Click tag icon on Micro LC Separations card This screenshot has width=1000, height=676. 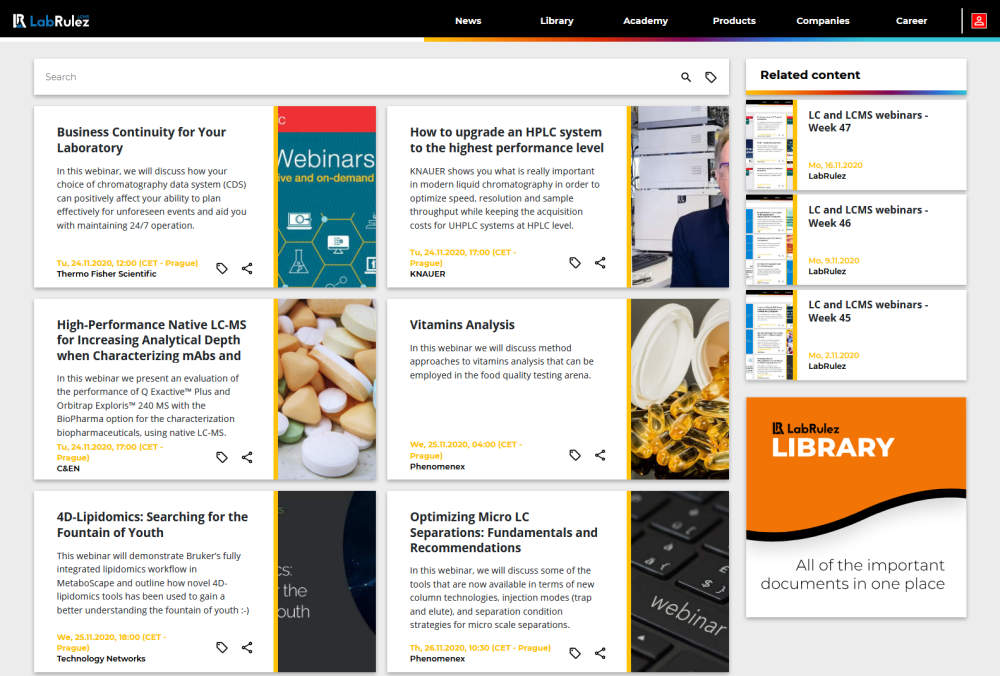(x=575, y=653)
